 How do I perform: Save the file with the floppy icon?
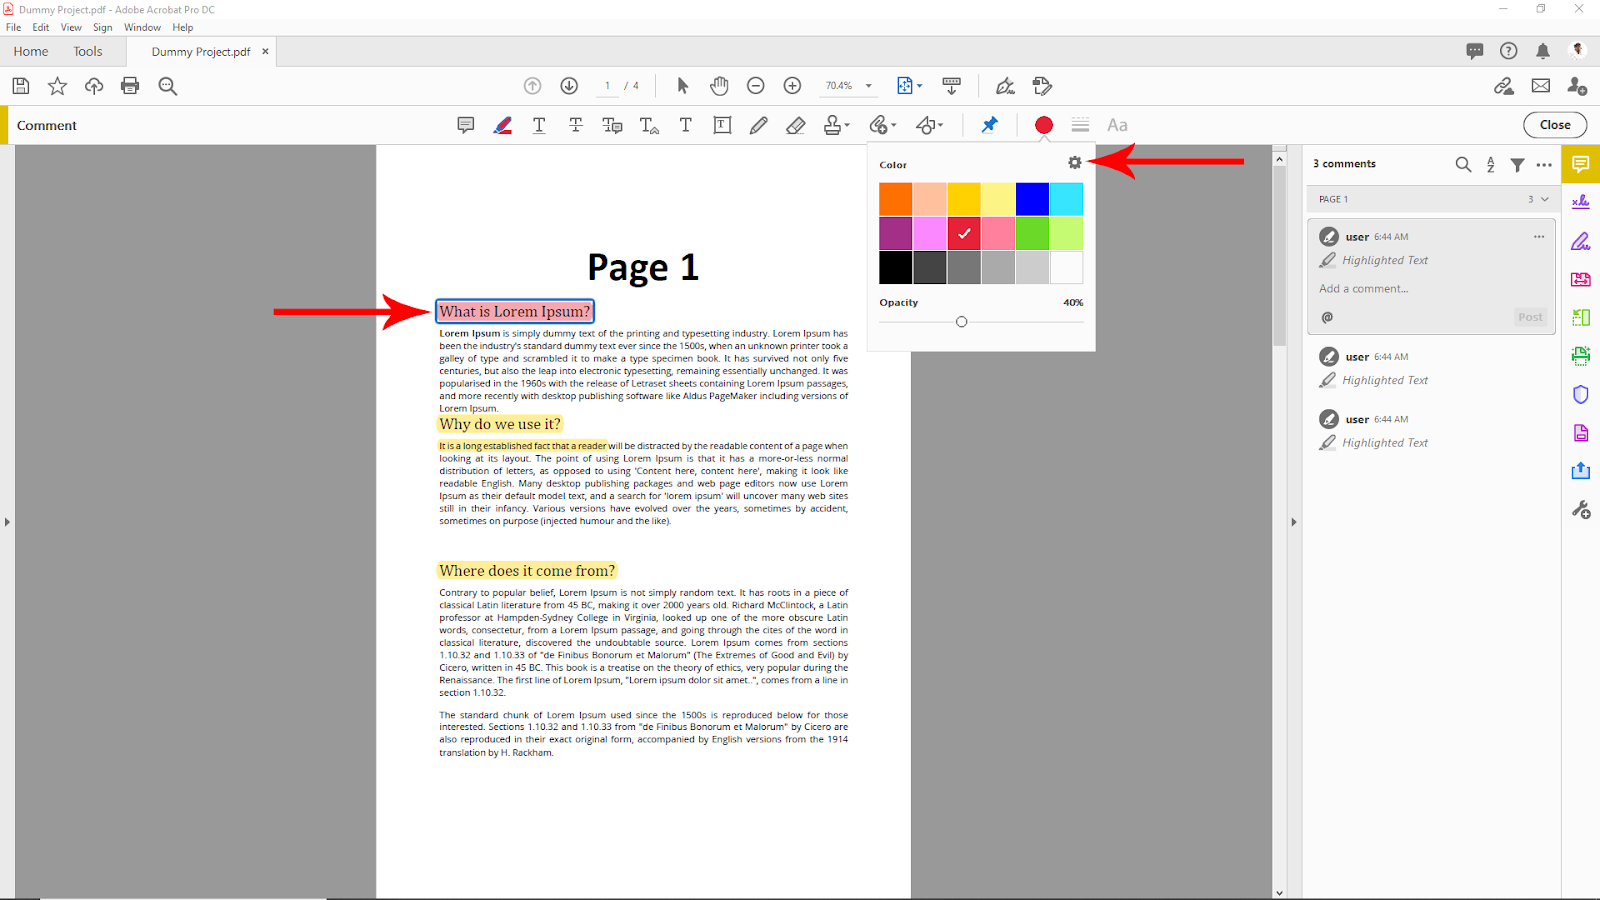click(20, 86)
